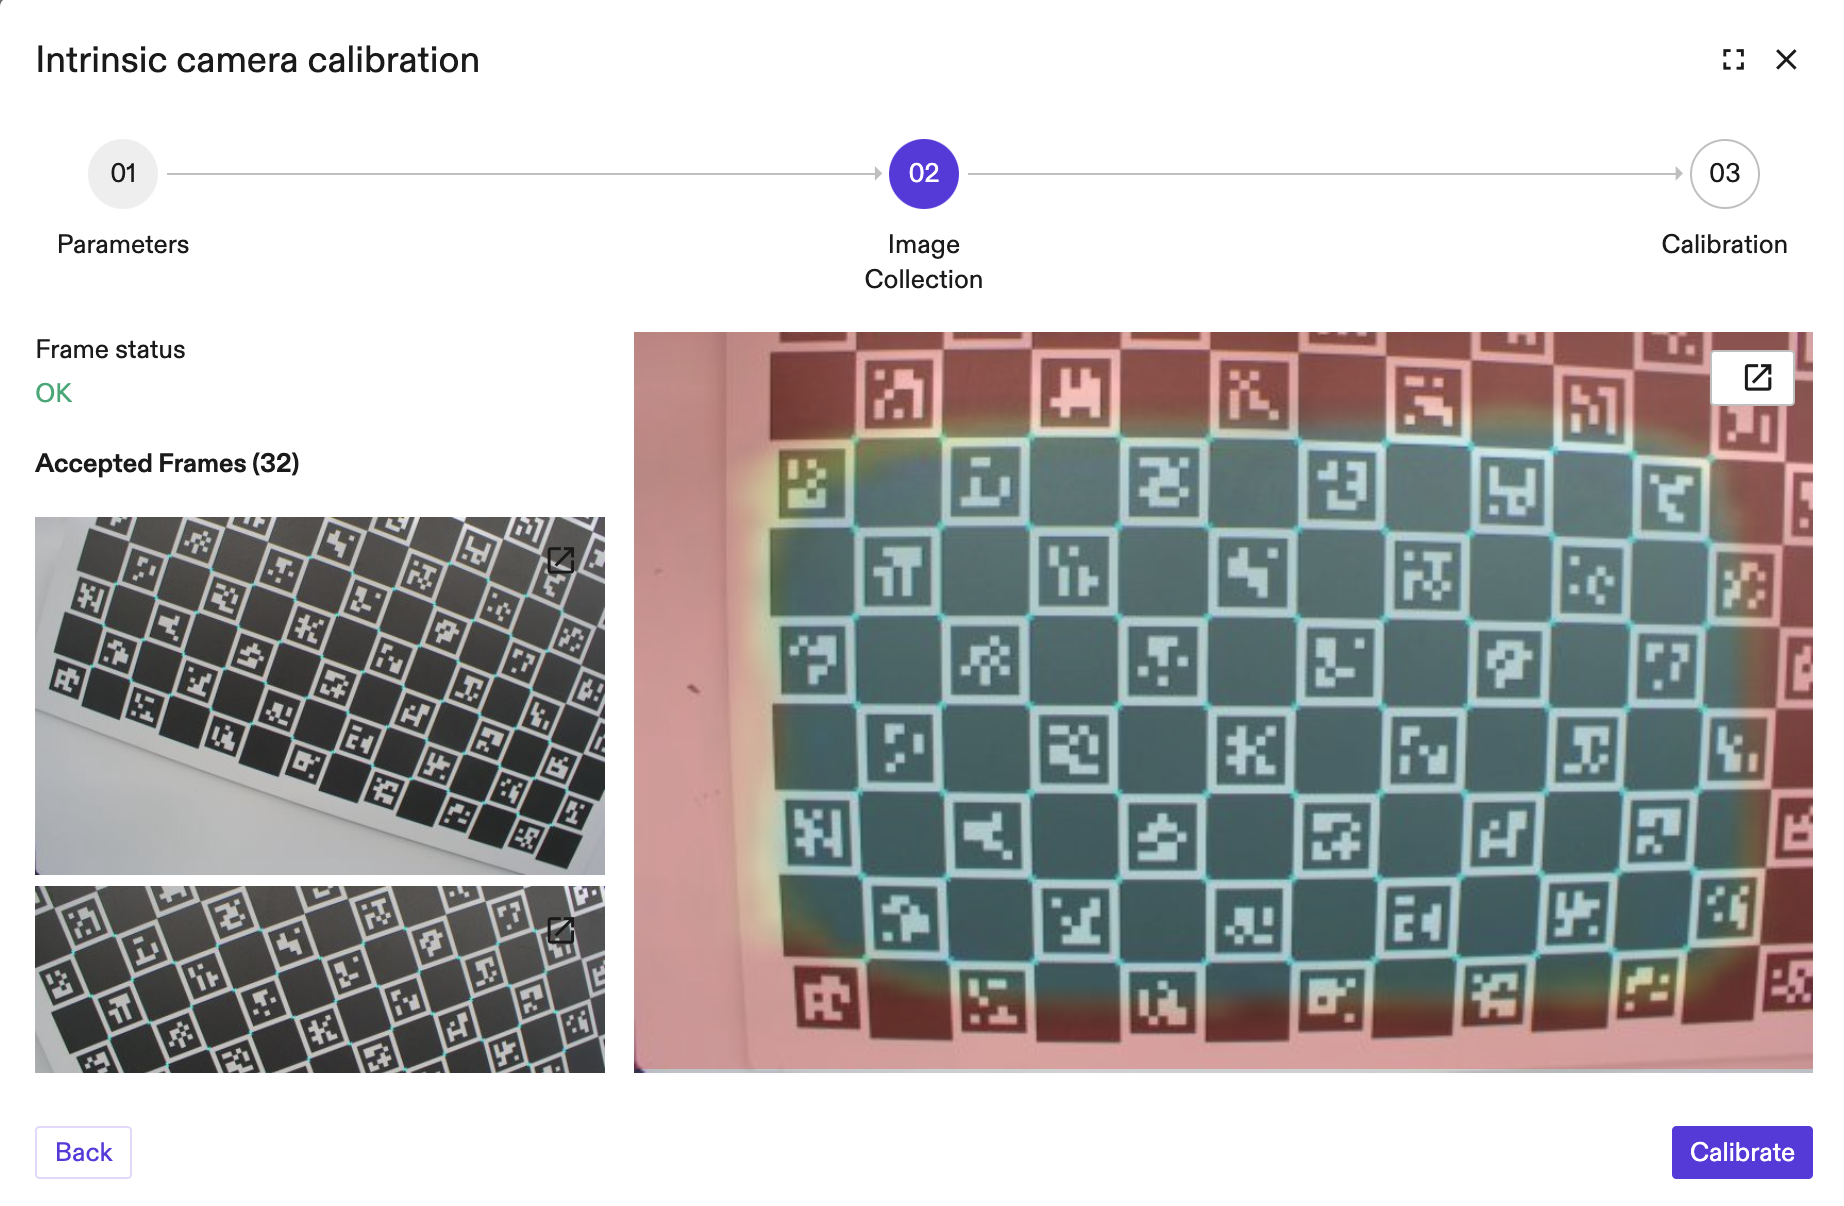Image resolution: width=1844 pixels, height=1206 pixels.
Task: Open first accepted frame via external icon
Action: click(561, 559)
